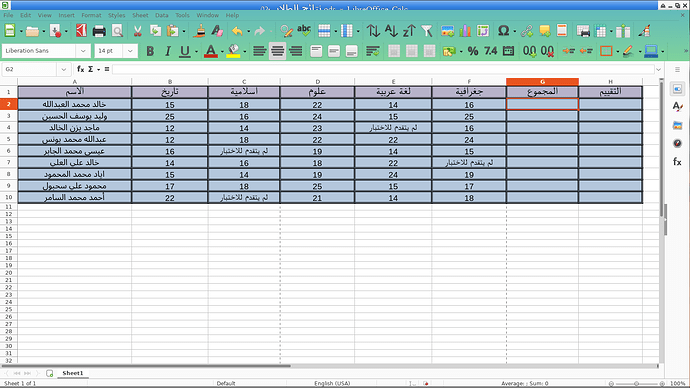Run the spelling check (abc)
Image resolution: width=690 pixels, height=388 pixels.
304,31
